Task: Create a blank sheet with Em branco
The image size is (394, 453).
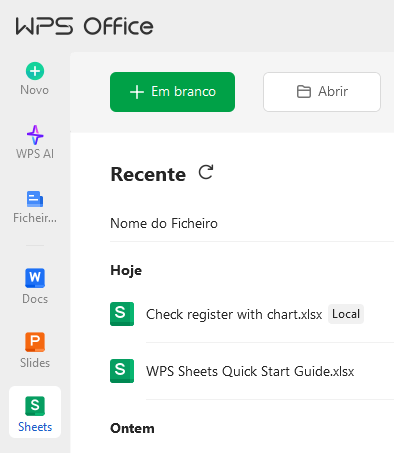Action: click(172, 92)
